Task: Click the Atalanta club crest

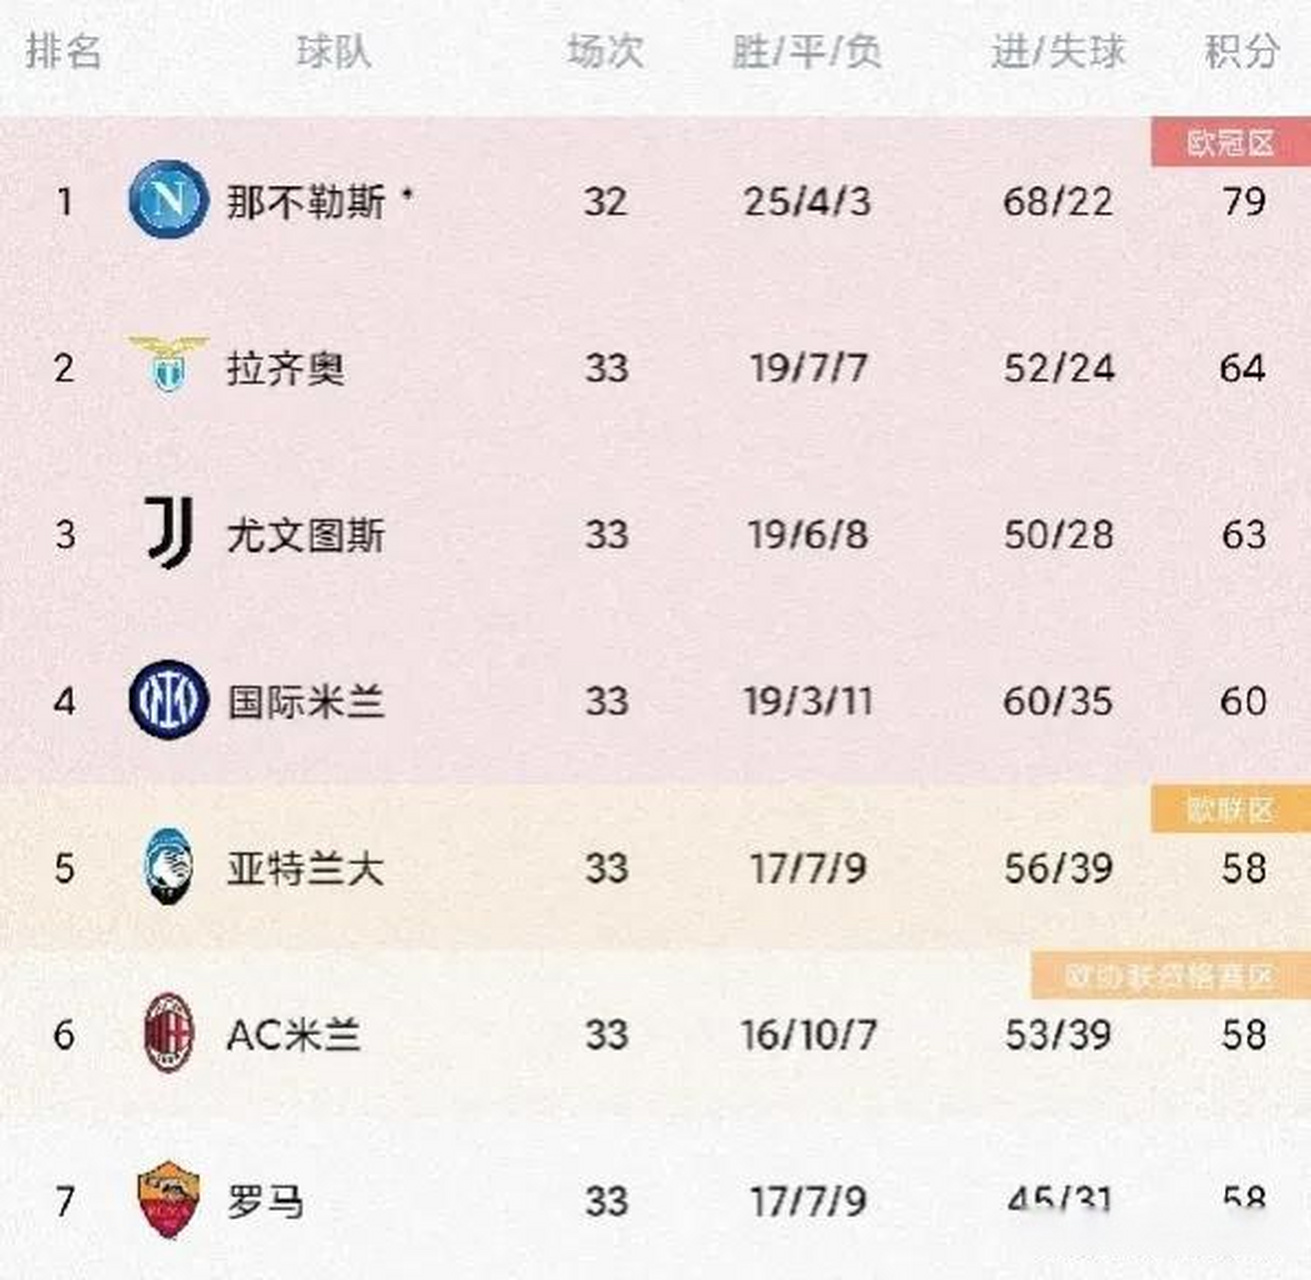Action: 168,866
